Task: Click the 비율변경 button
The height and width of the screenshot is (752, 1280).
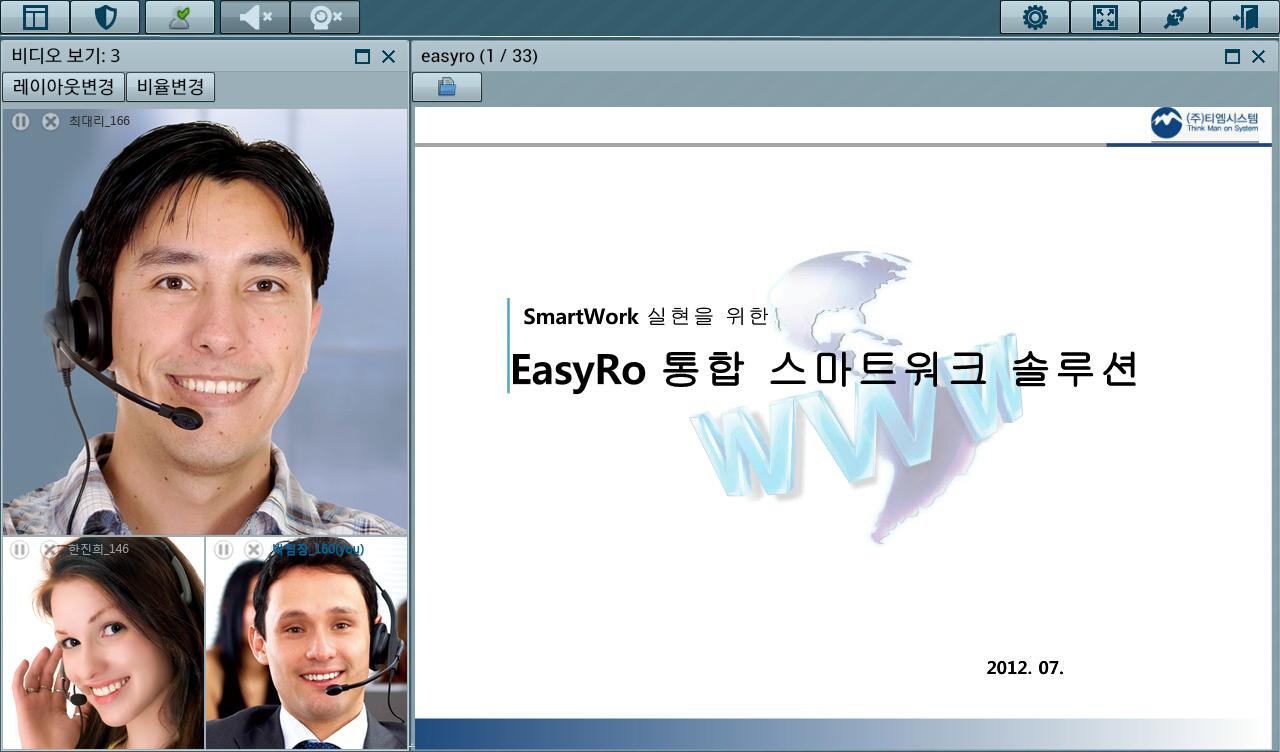Action: tap(171, 87)
